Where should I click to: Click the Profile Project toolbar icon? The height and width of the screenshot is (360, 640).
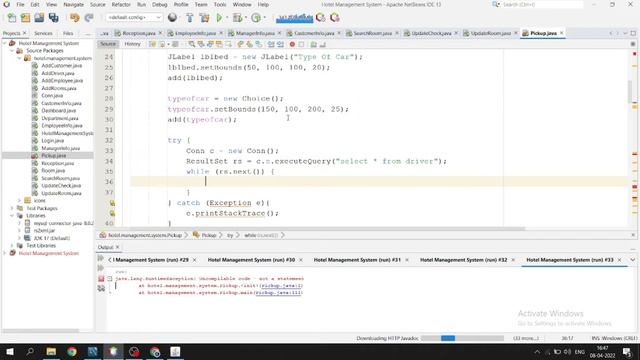256,18
